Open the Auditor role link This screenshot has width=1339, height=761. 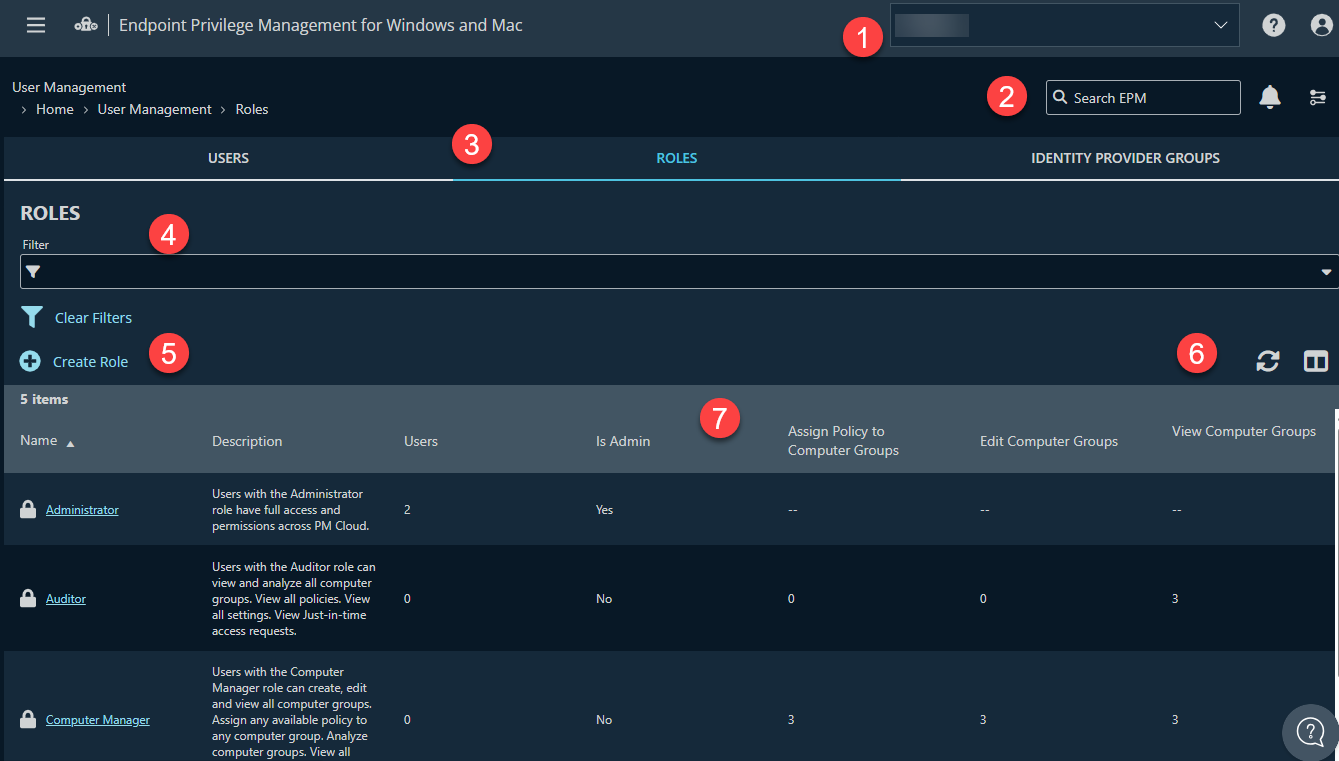point(66,599)
